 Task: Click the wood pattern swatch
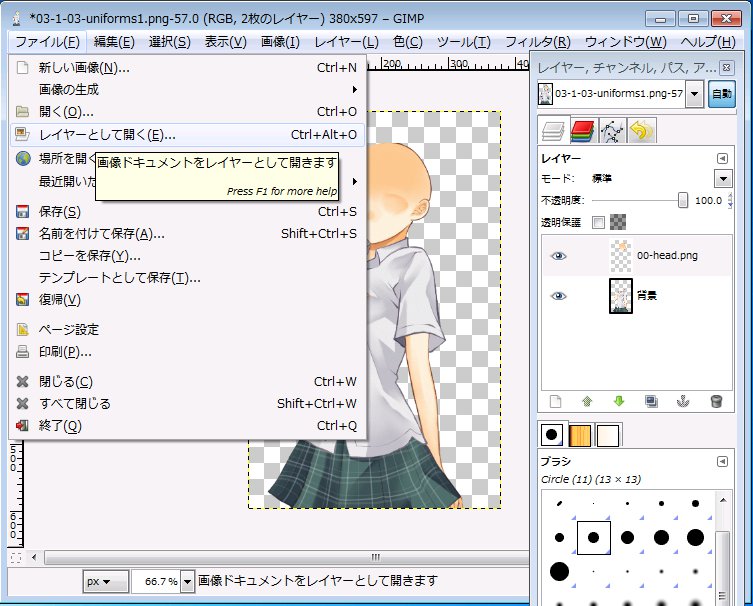click(x=580, y=435)
